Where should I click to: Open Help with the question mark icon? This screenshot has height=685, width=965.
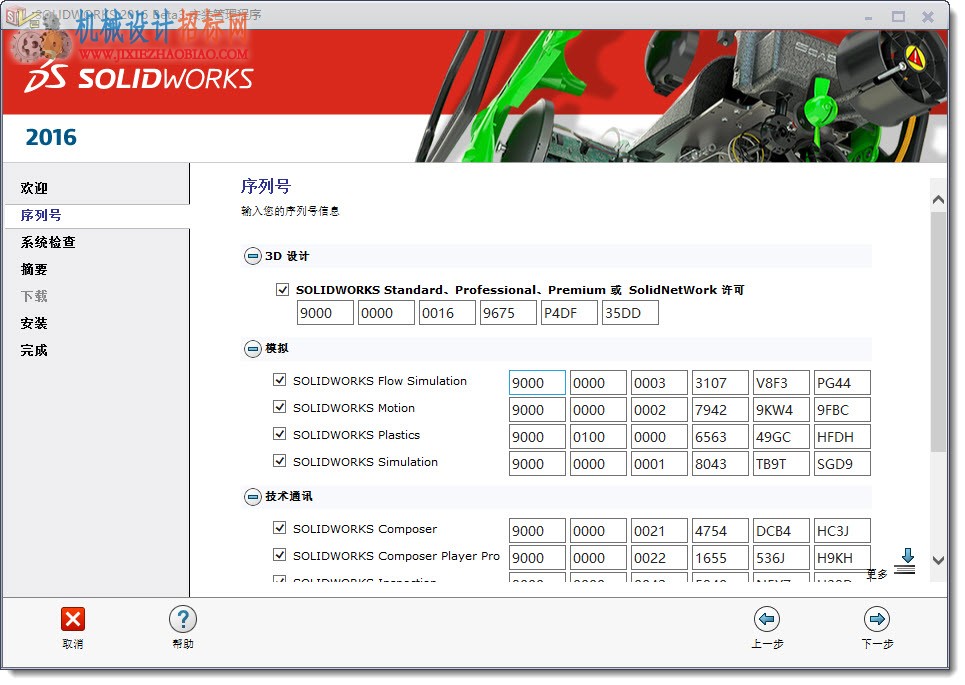tap(183, 620)
